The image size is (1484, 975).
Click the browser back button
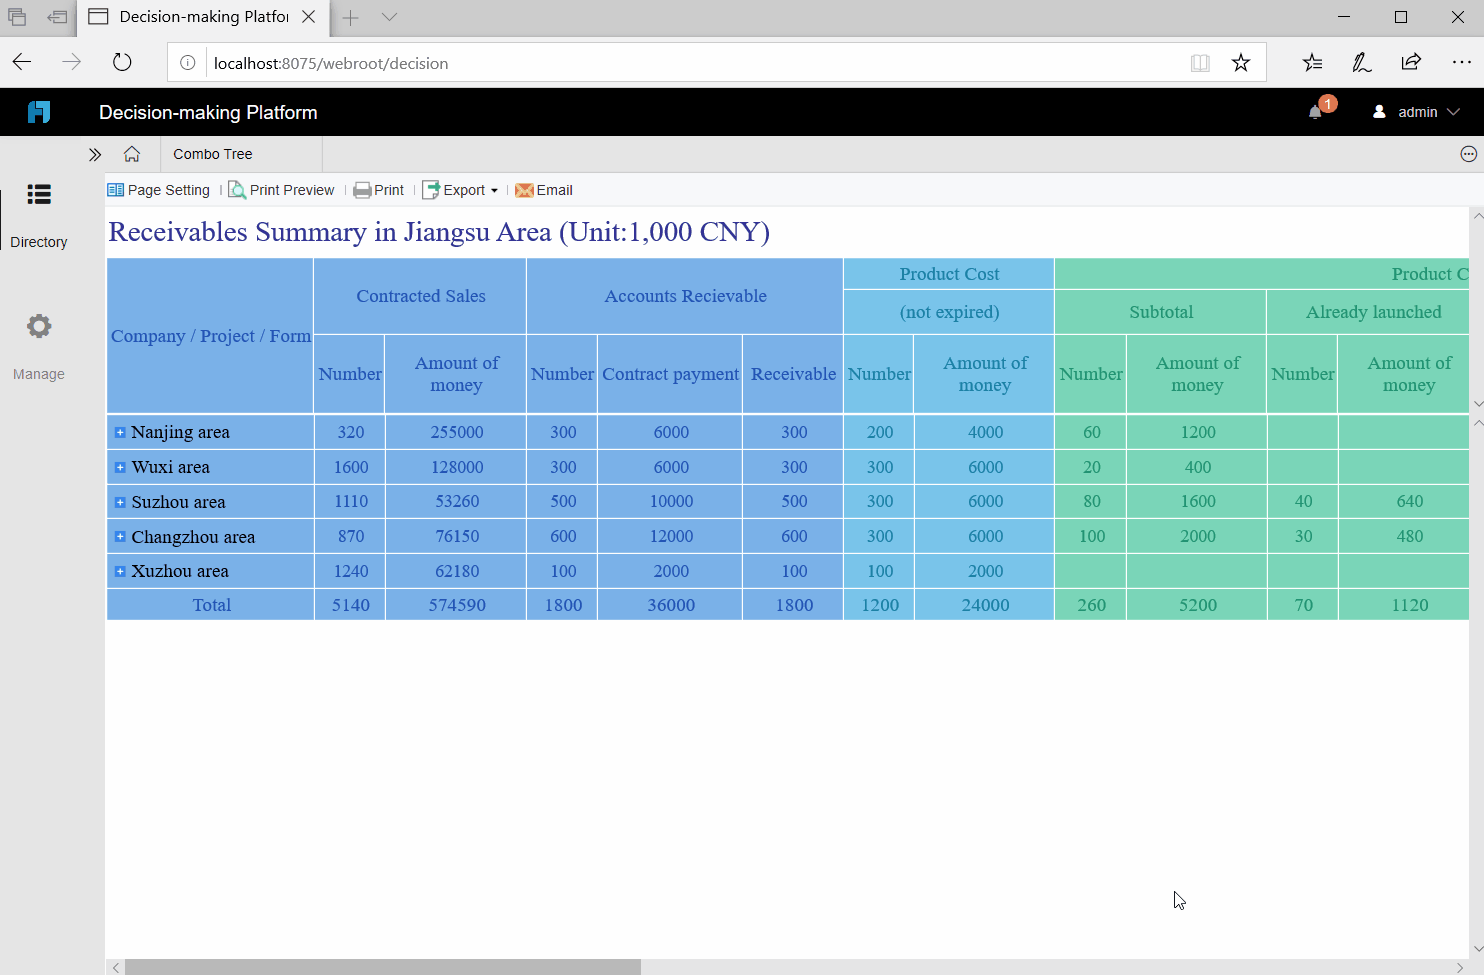[x=21, y=61]
